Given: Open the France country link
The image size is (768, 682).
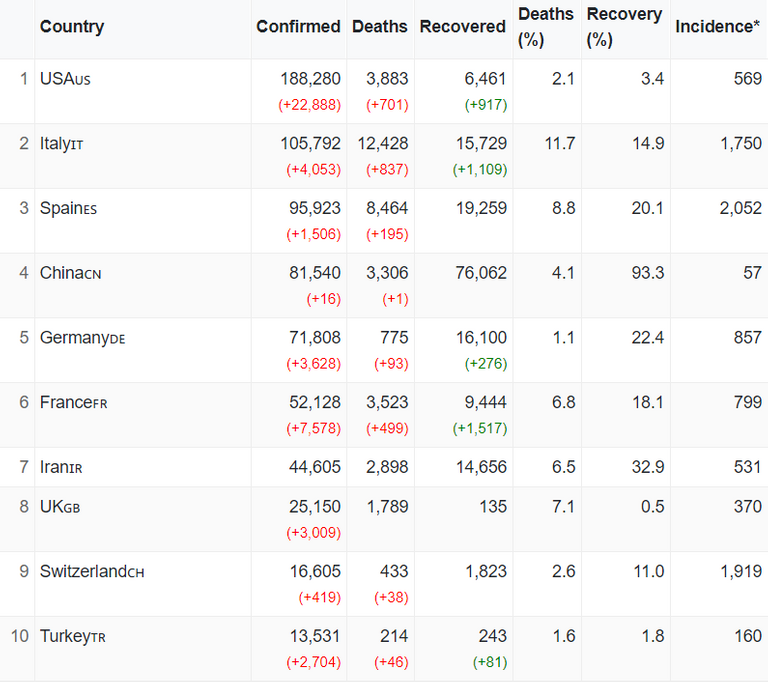Looking at the screenshot, I should click(x=73, y=402).
